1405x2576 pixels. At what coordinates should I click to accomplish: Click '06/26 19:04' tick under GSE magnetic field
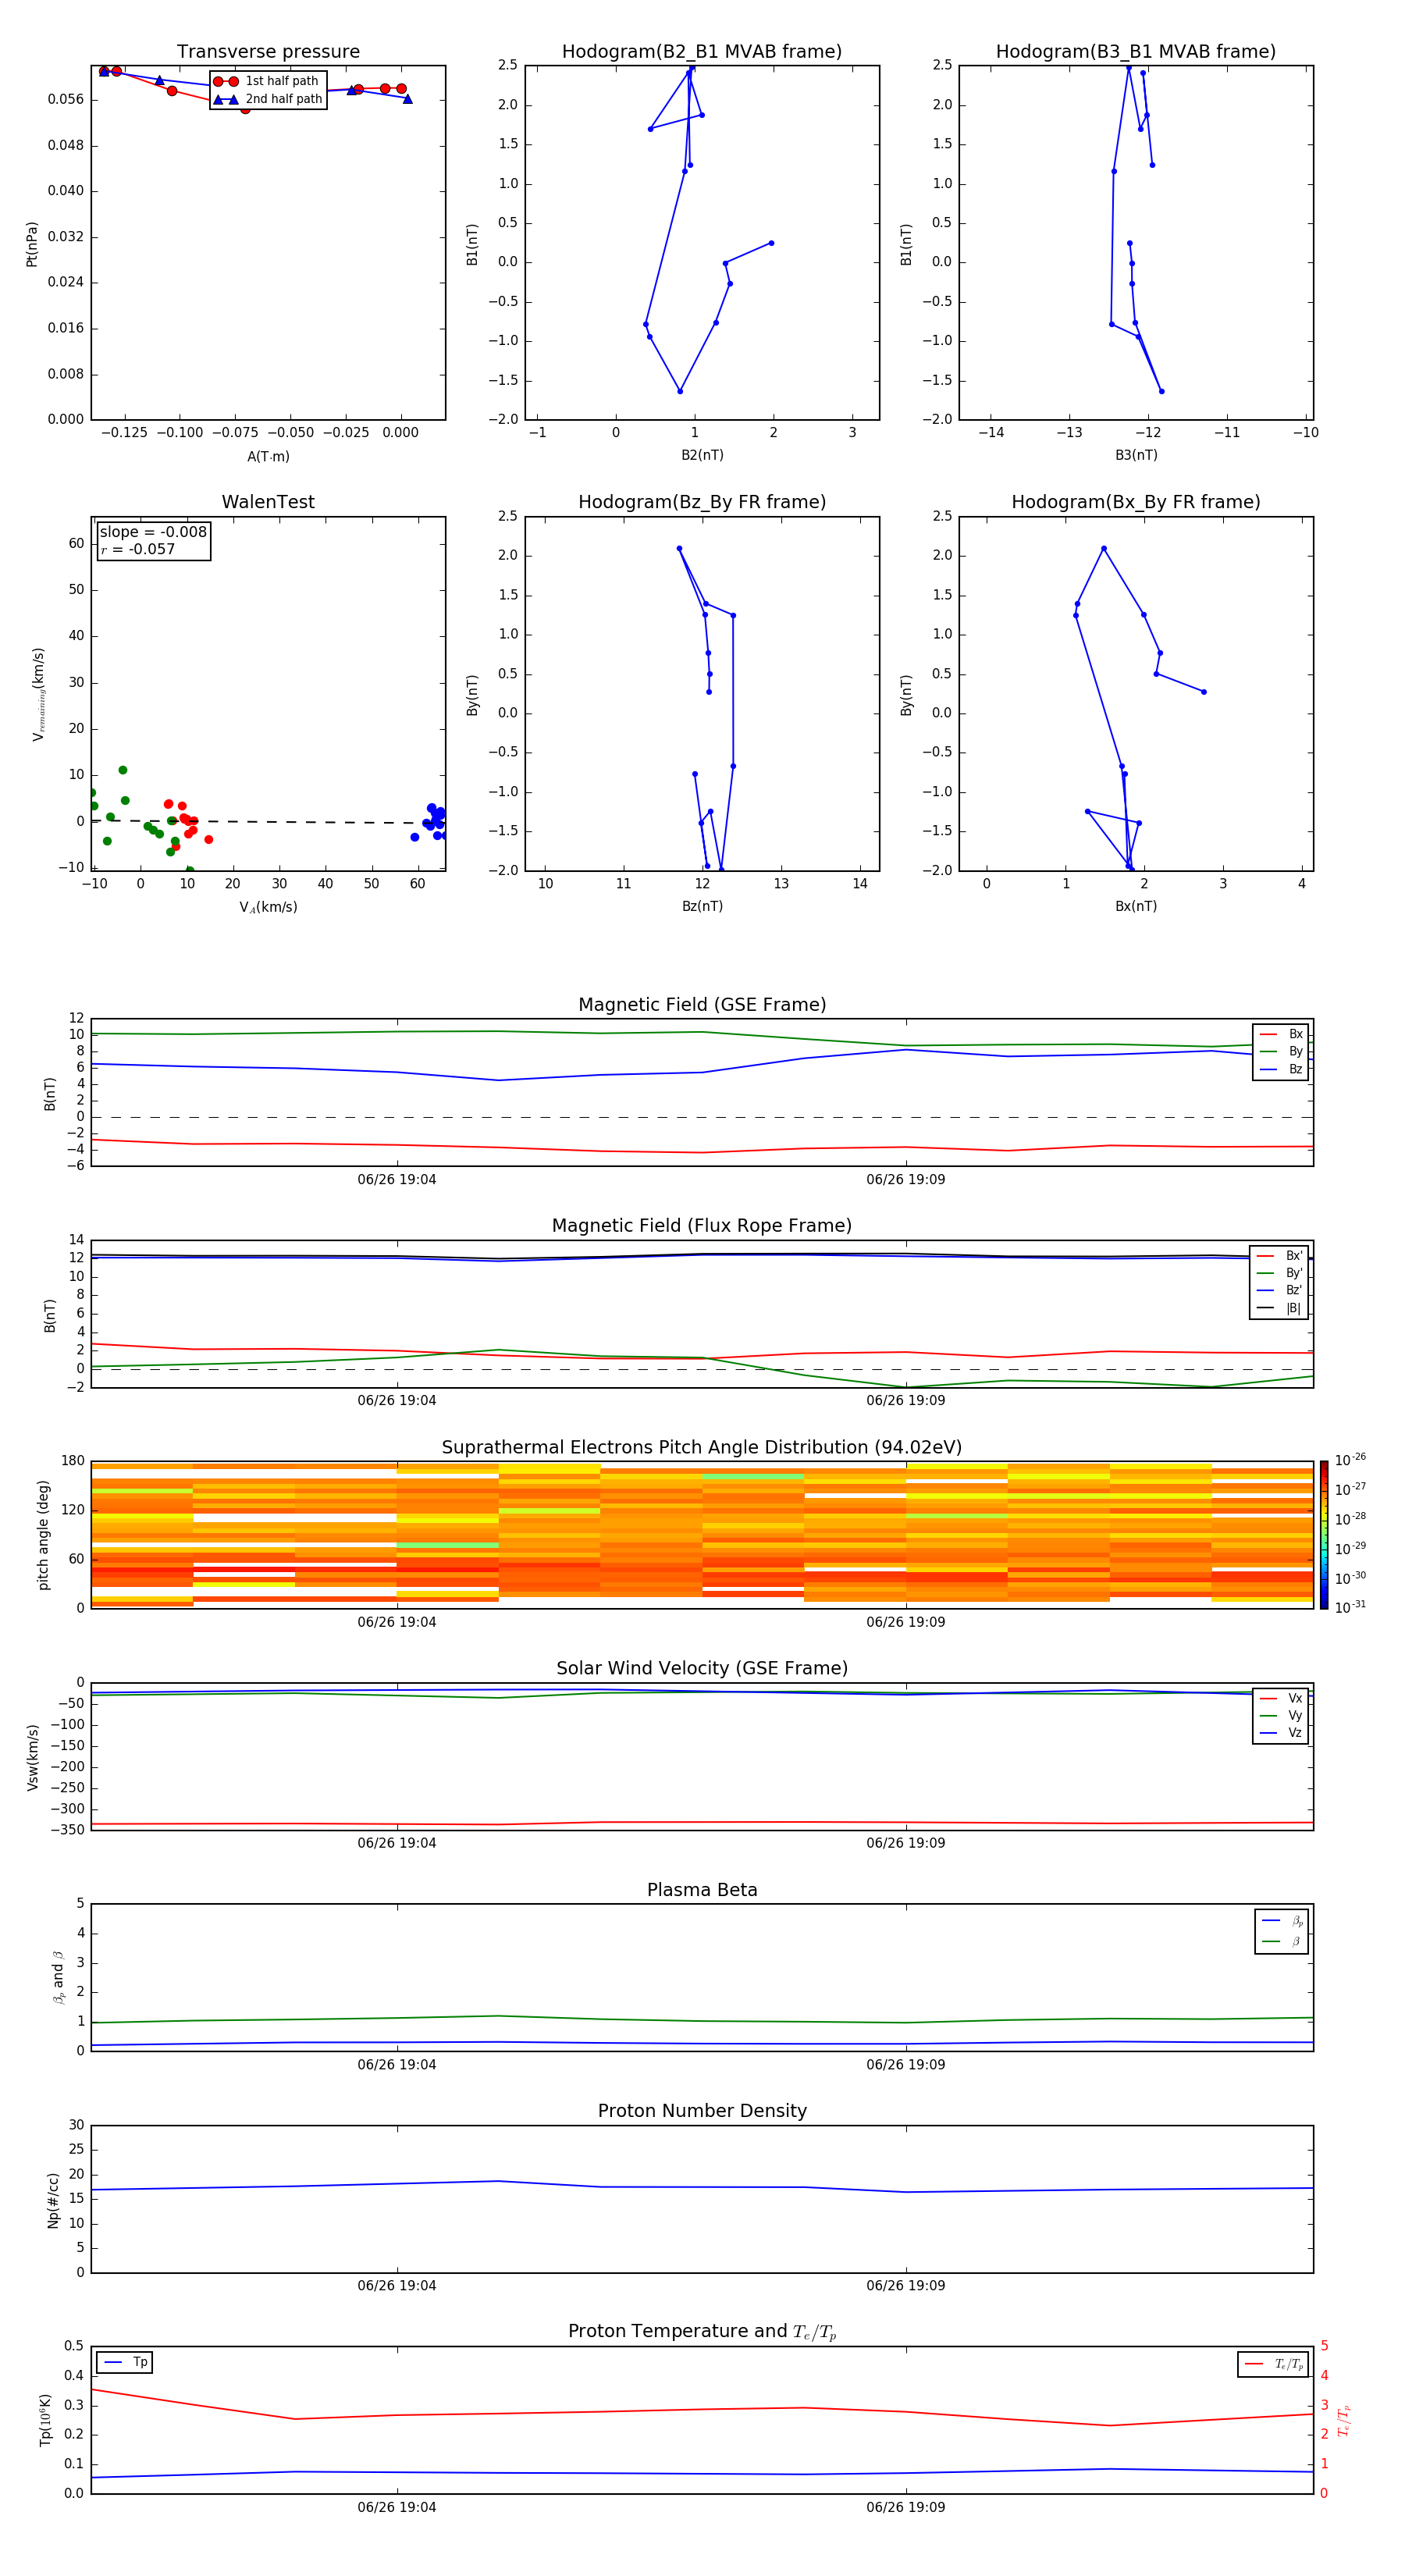point(397,1179)
